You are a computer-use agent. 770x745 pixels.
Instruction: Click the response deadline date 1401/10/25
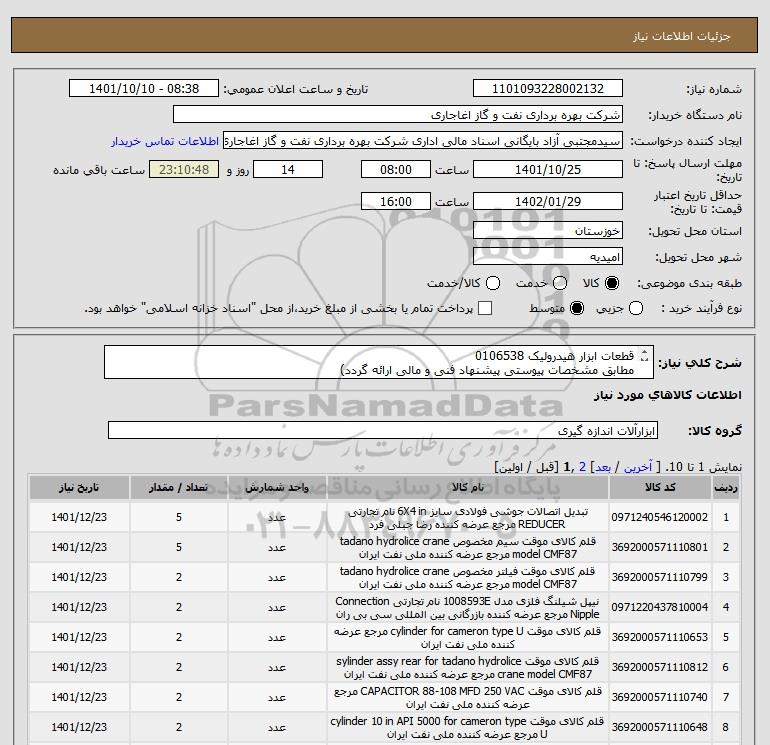[548, 169]
